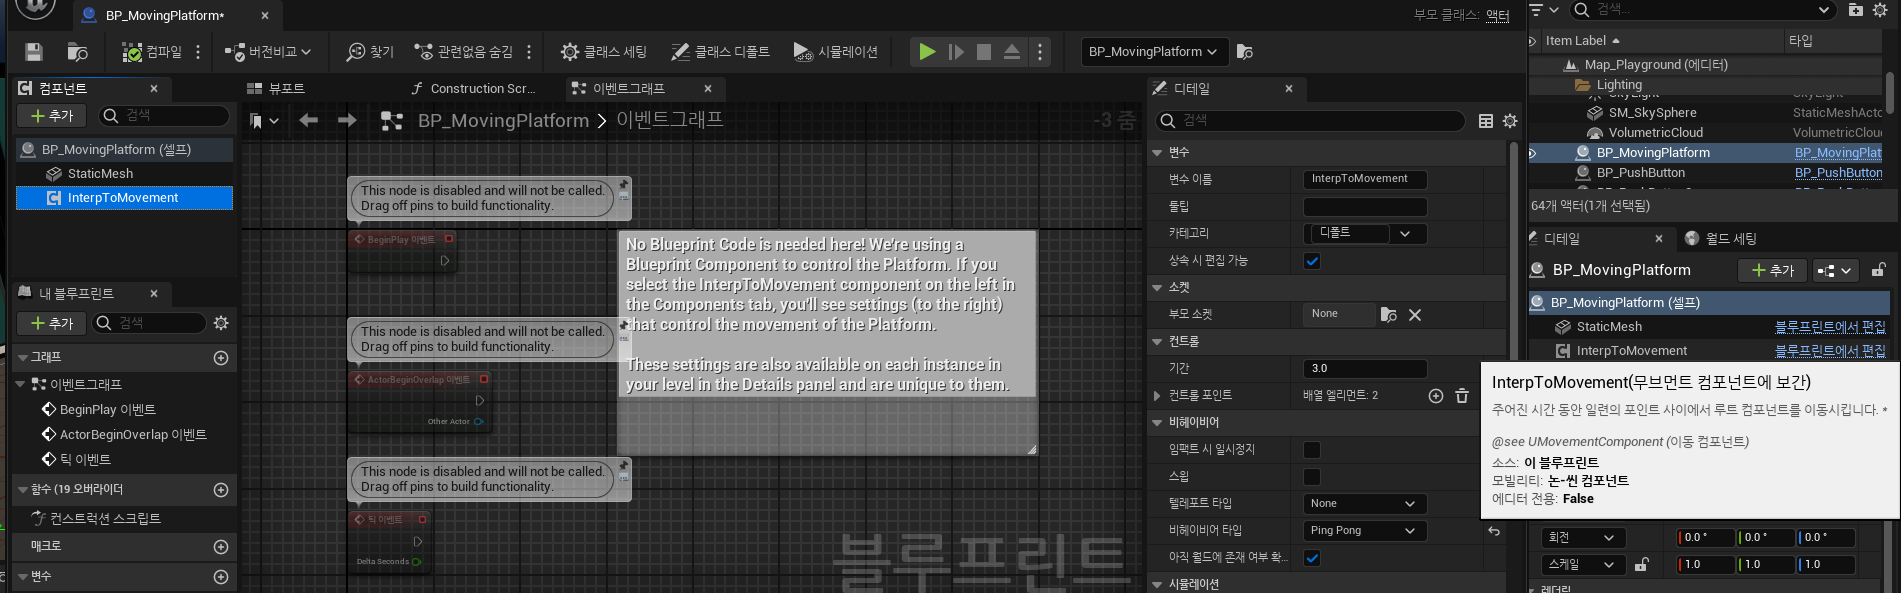
Task: Navigate forward with the right arrow
Action: click(347, 121)
